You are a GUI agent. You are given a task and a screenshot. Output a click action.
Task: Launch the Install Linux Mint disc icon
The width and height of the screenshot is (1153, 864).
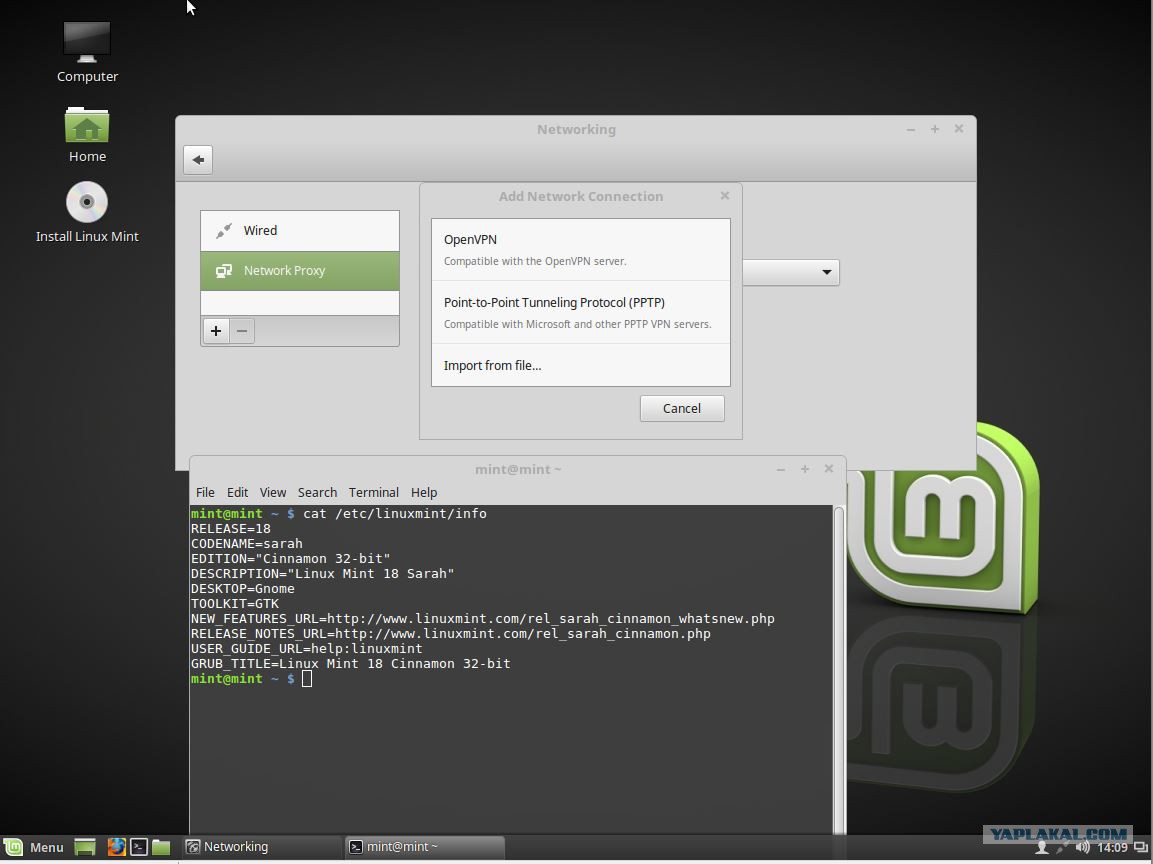tap(87, 212)
